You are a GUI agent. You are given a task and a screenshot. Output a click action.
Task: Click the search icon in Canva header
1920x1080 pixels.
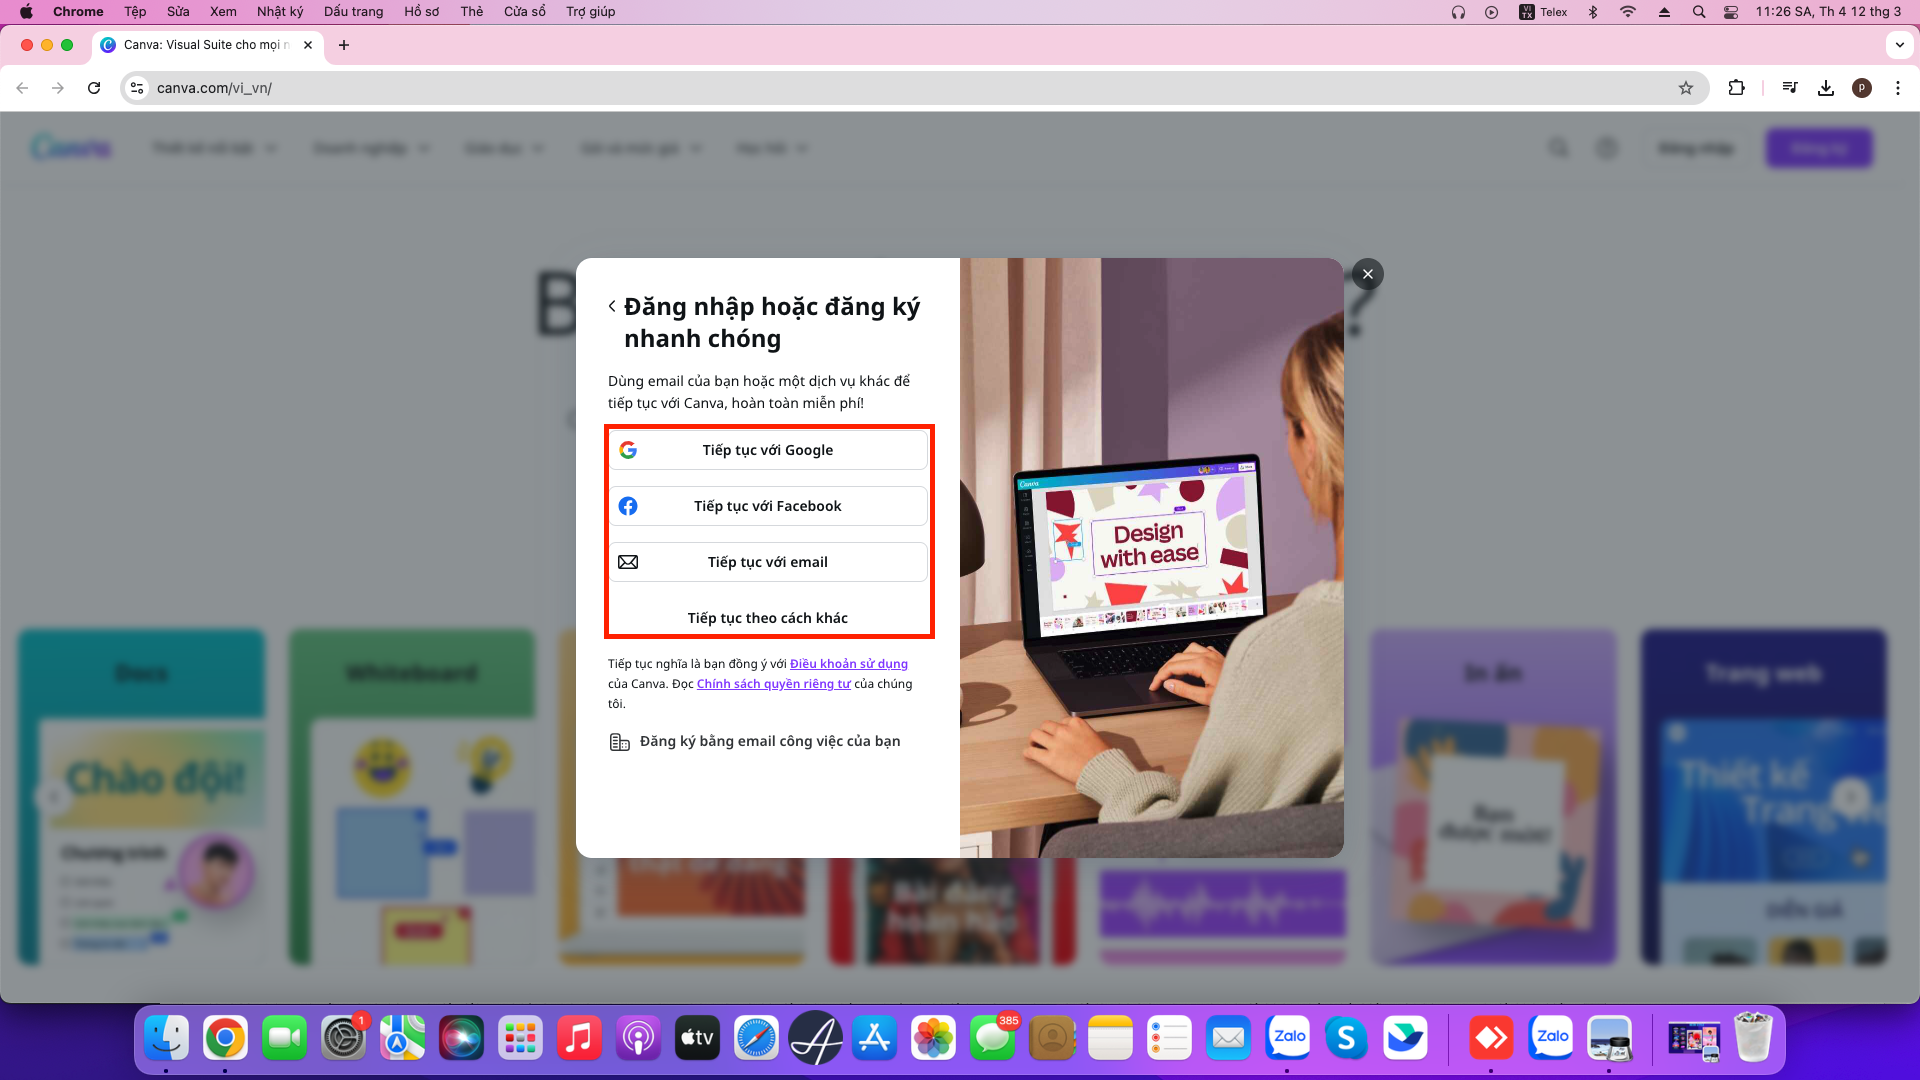(1558, 148)
